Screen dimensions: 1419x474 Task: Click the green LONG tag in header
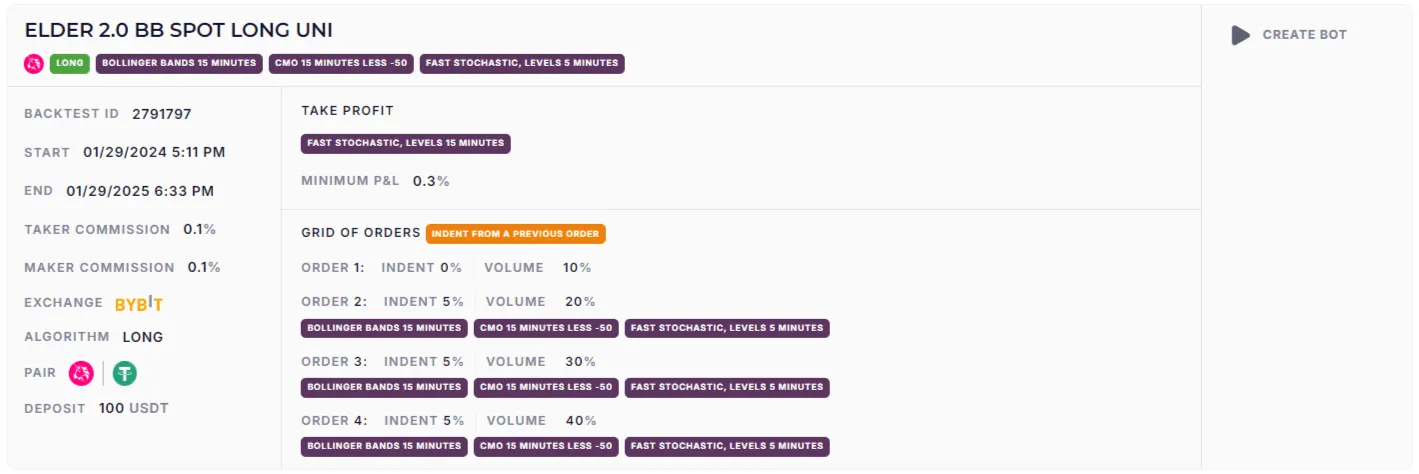[x=70, y=63]
